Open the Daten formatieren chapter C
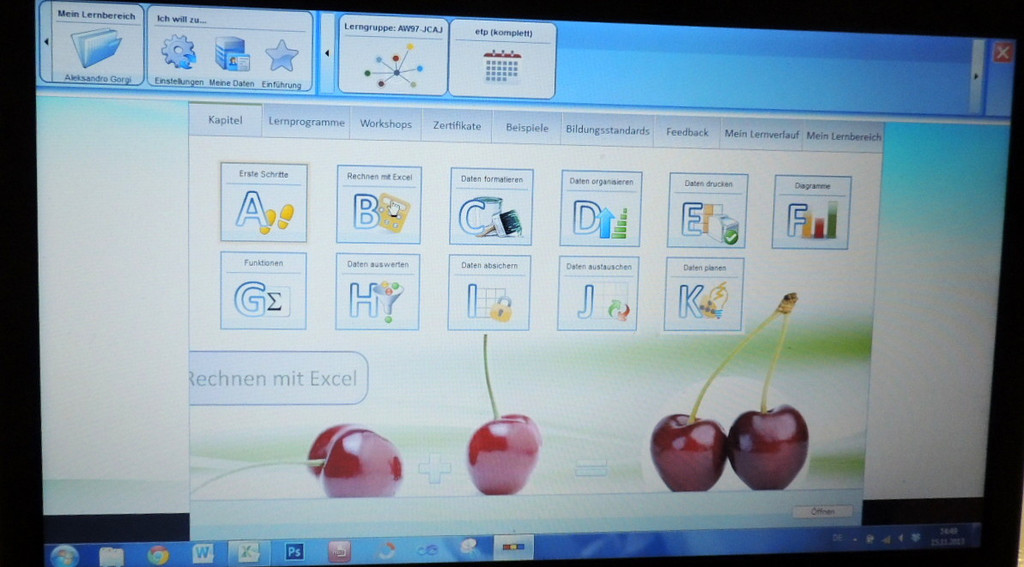This screenshot has width=1024, height=567. click(491, 208)
